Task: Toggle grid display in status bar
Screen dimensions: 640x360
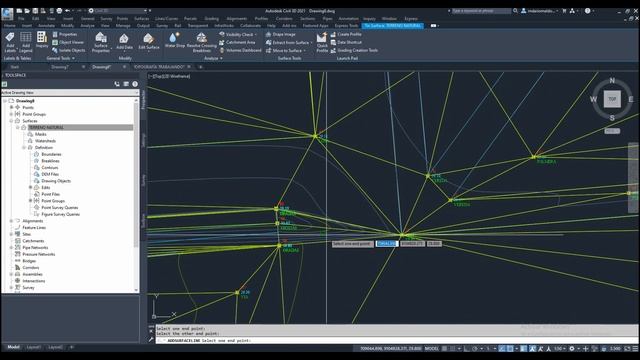Action: [444, 349]
